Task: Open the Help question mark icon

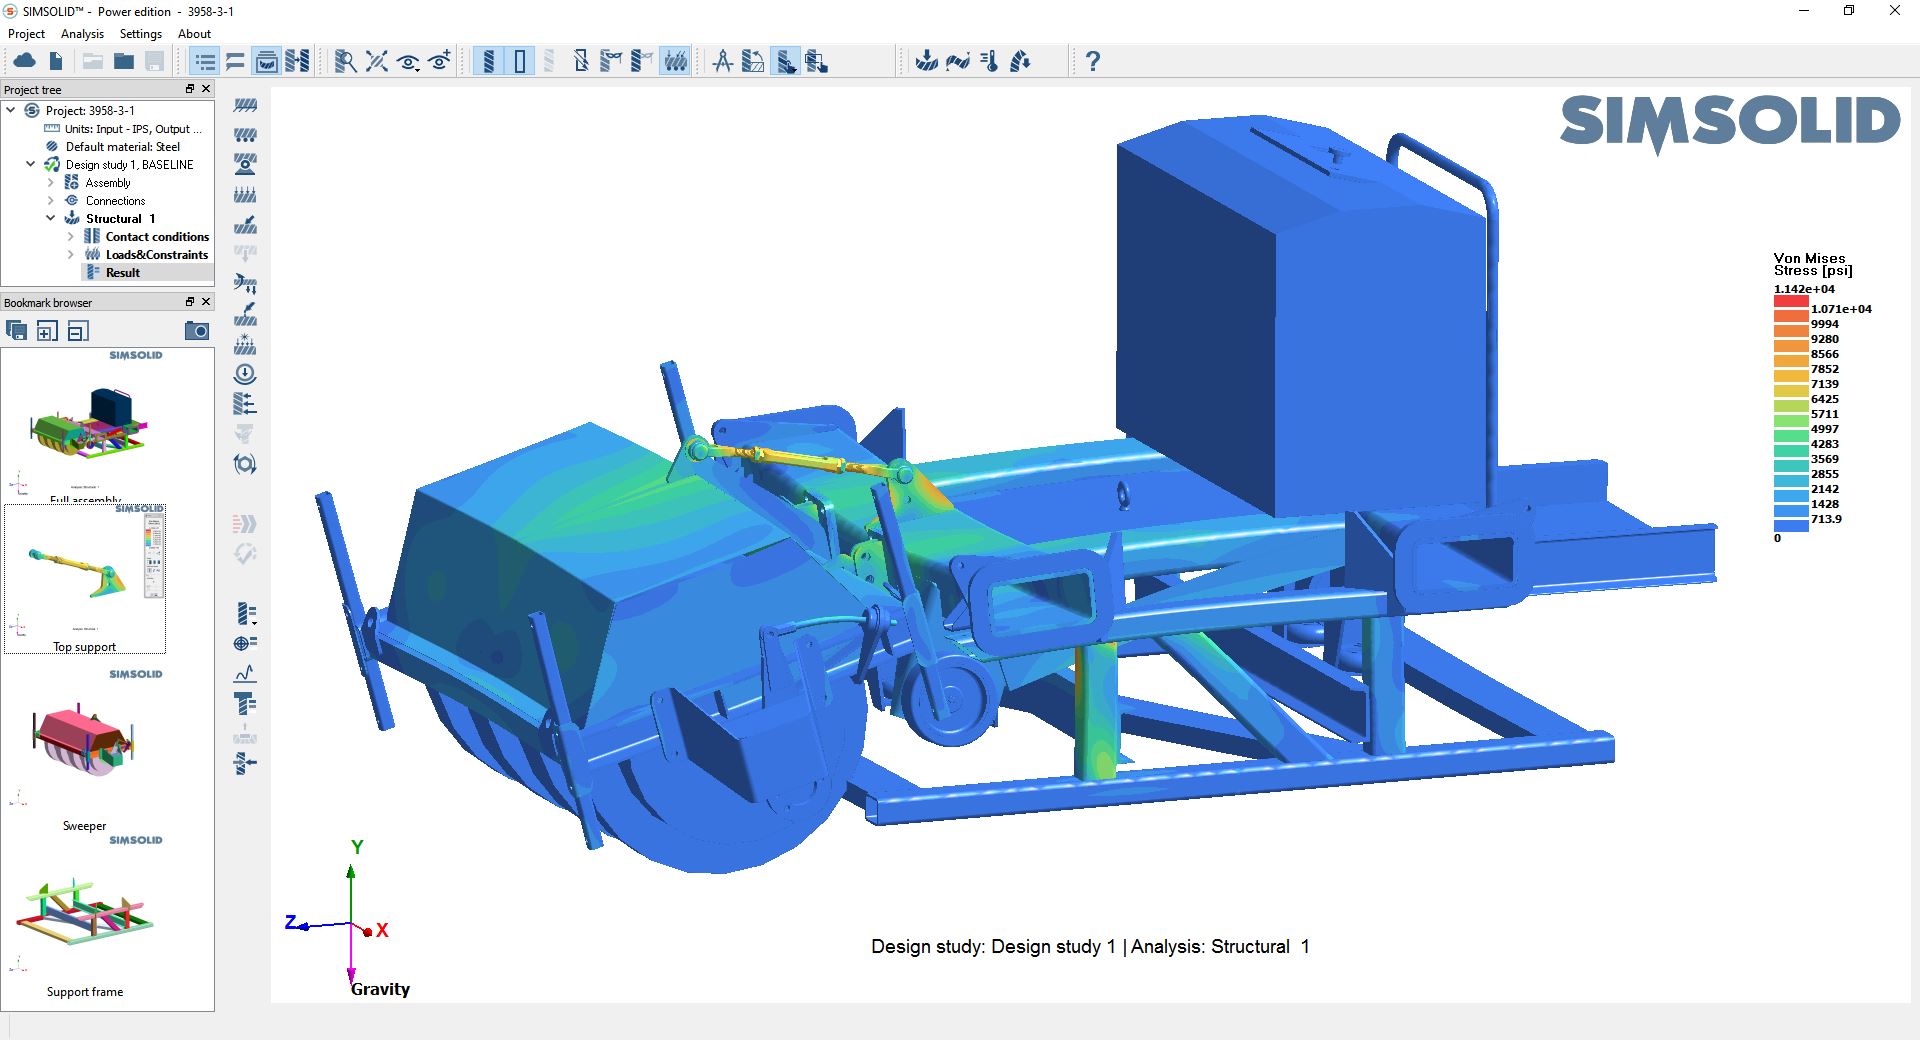Action: [x=1092, y=61]
